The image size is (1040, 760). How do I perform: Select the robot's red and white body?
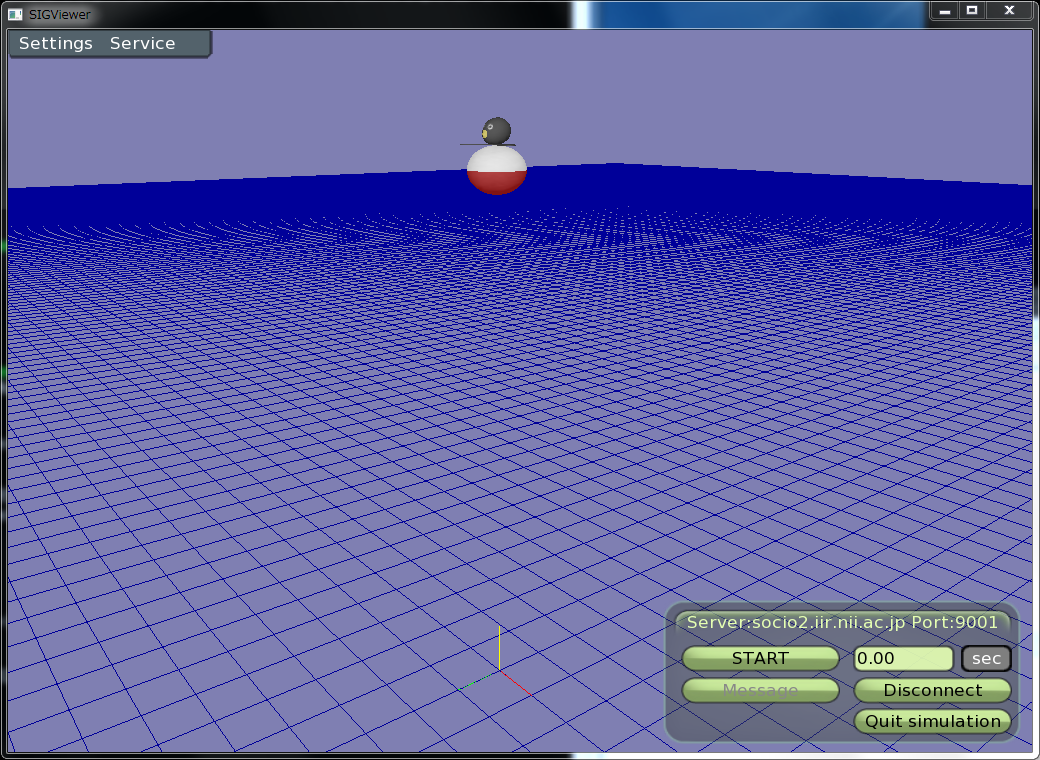point(497,172)
